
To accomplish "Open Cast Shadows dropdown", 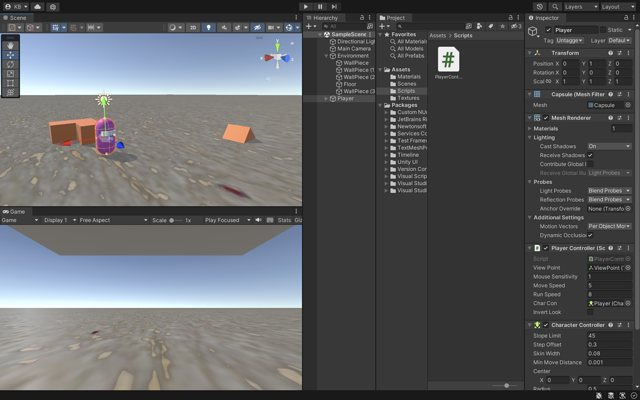I will pos(609,147).
